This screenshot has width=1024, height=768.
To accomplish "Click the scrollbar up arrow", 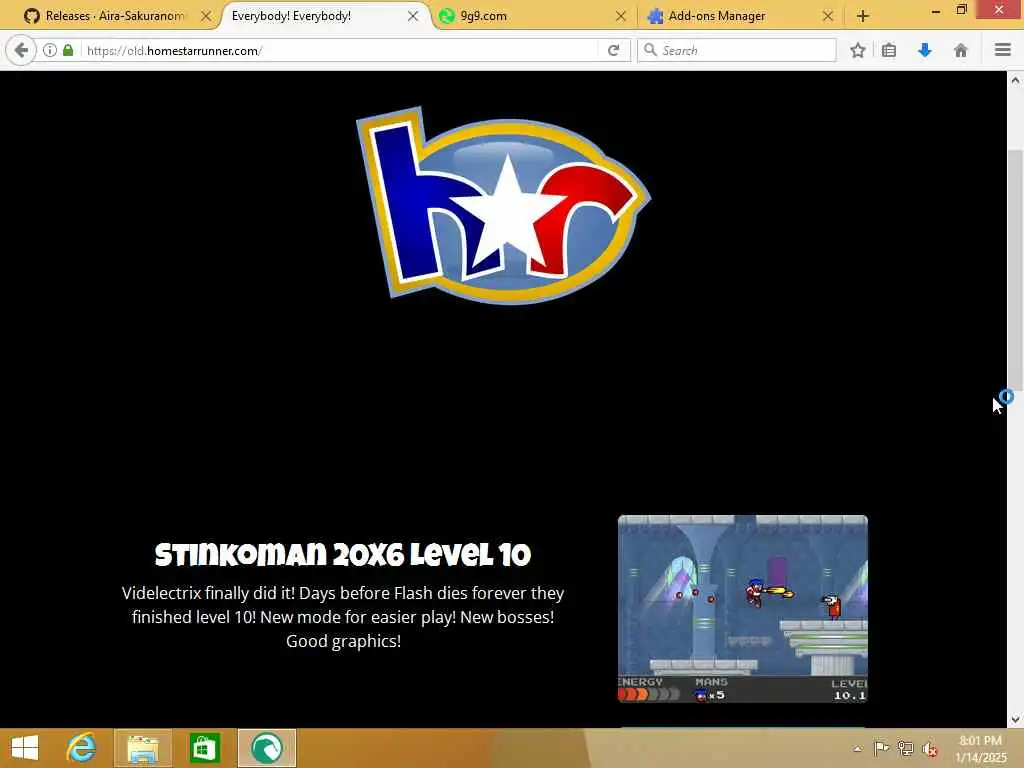I will coord(1015,80).
